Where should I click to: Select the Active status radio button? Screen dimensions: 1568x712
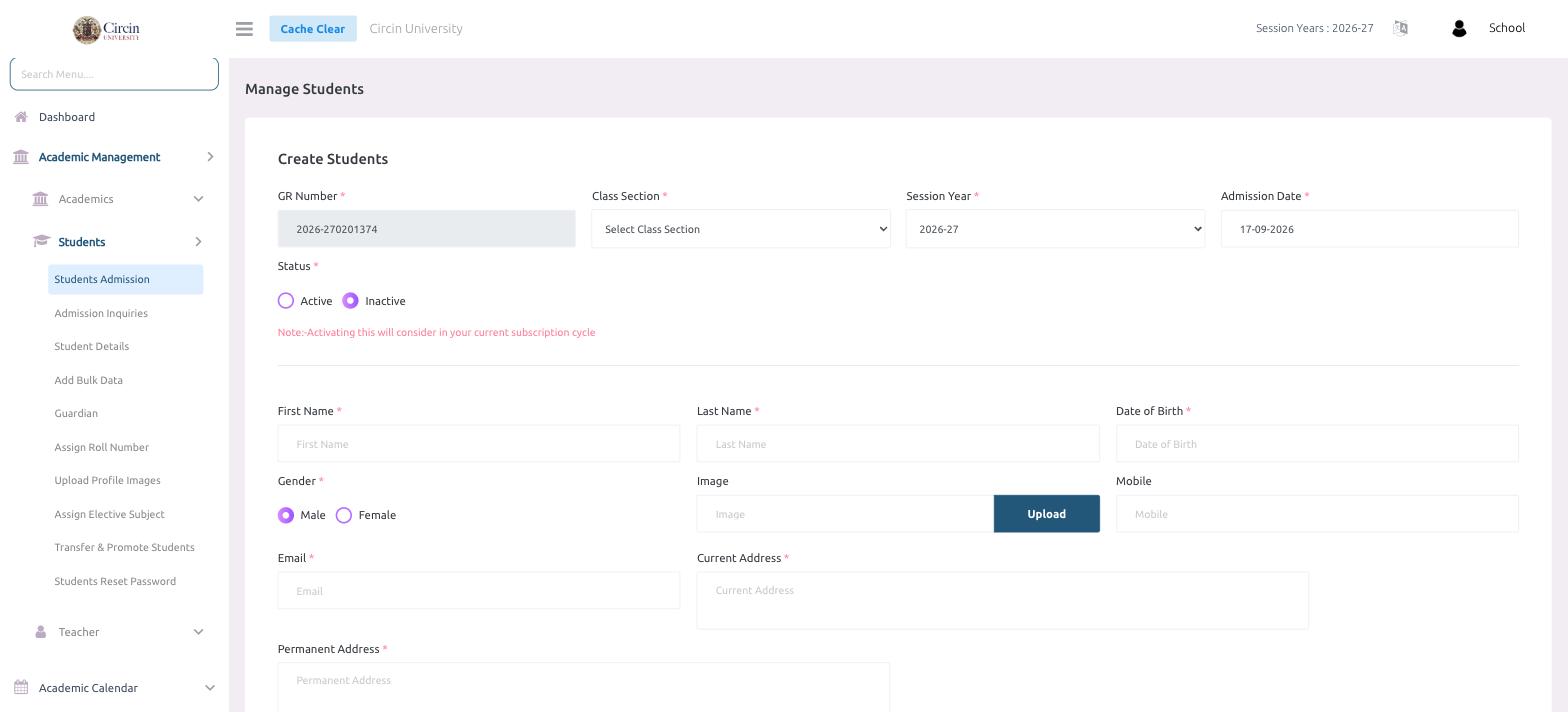point(286,301)
